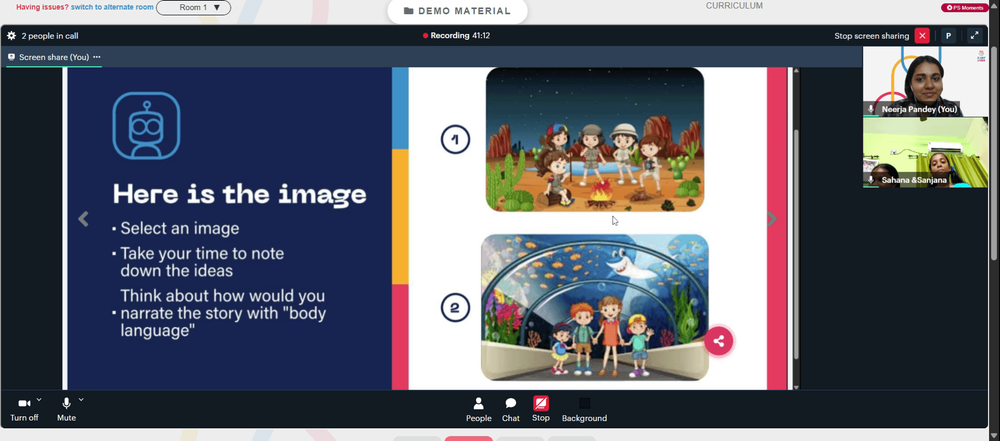Mute the microphone
Screen dimensions: 1000x441
point(66,408)
